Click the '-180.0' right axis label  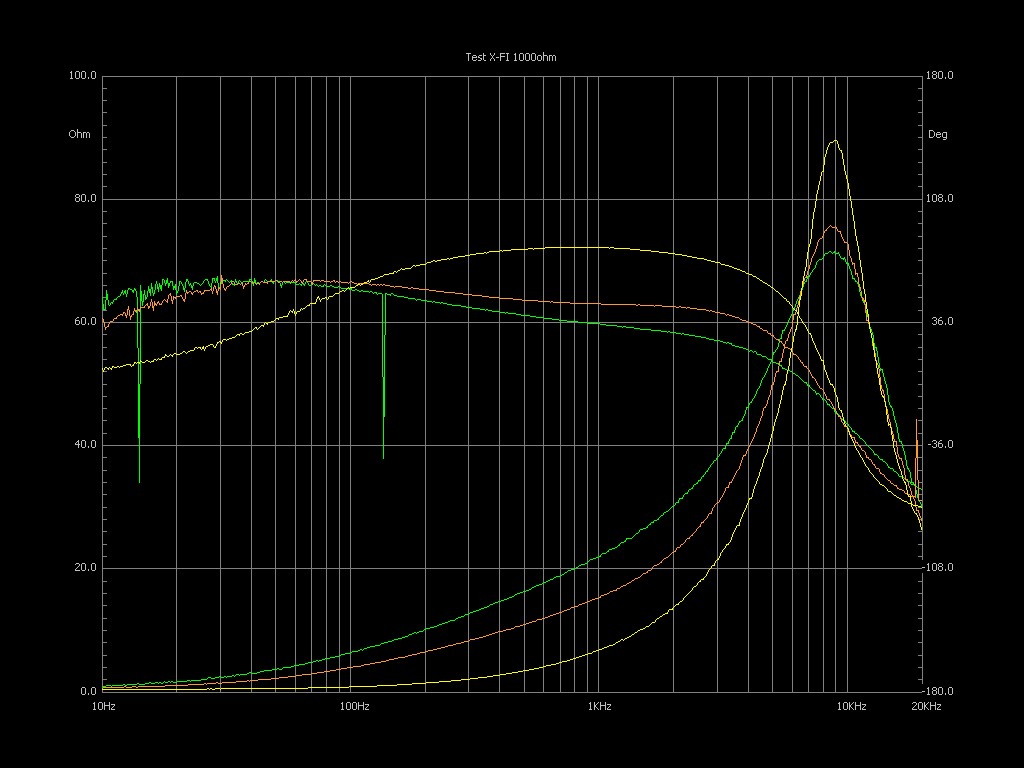938,691
